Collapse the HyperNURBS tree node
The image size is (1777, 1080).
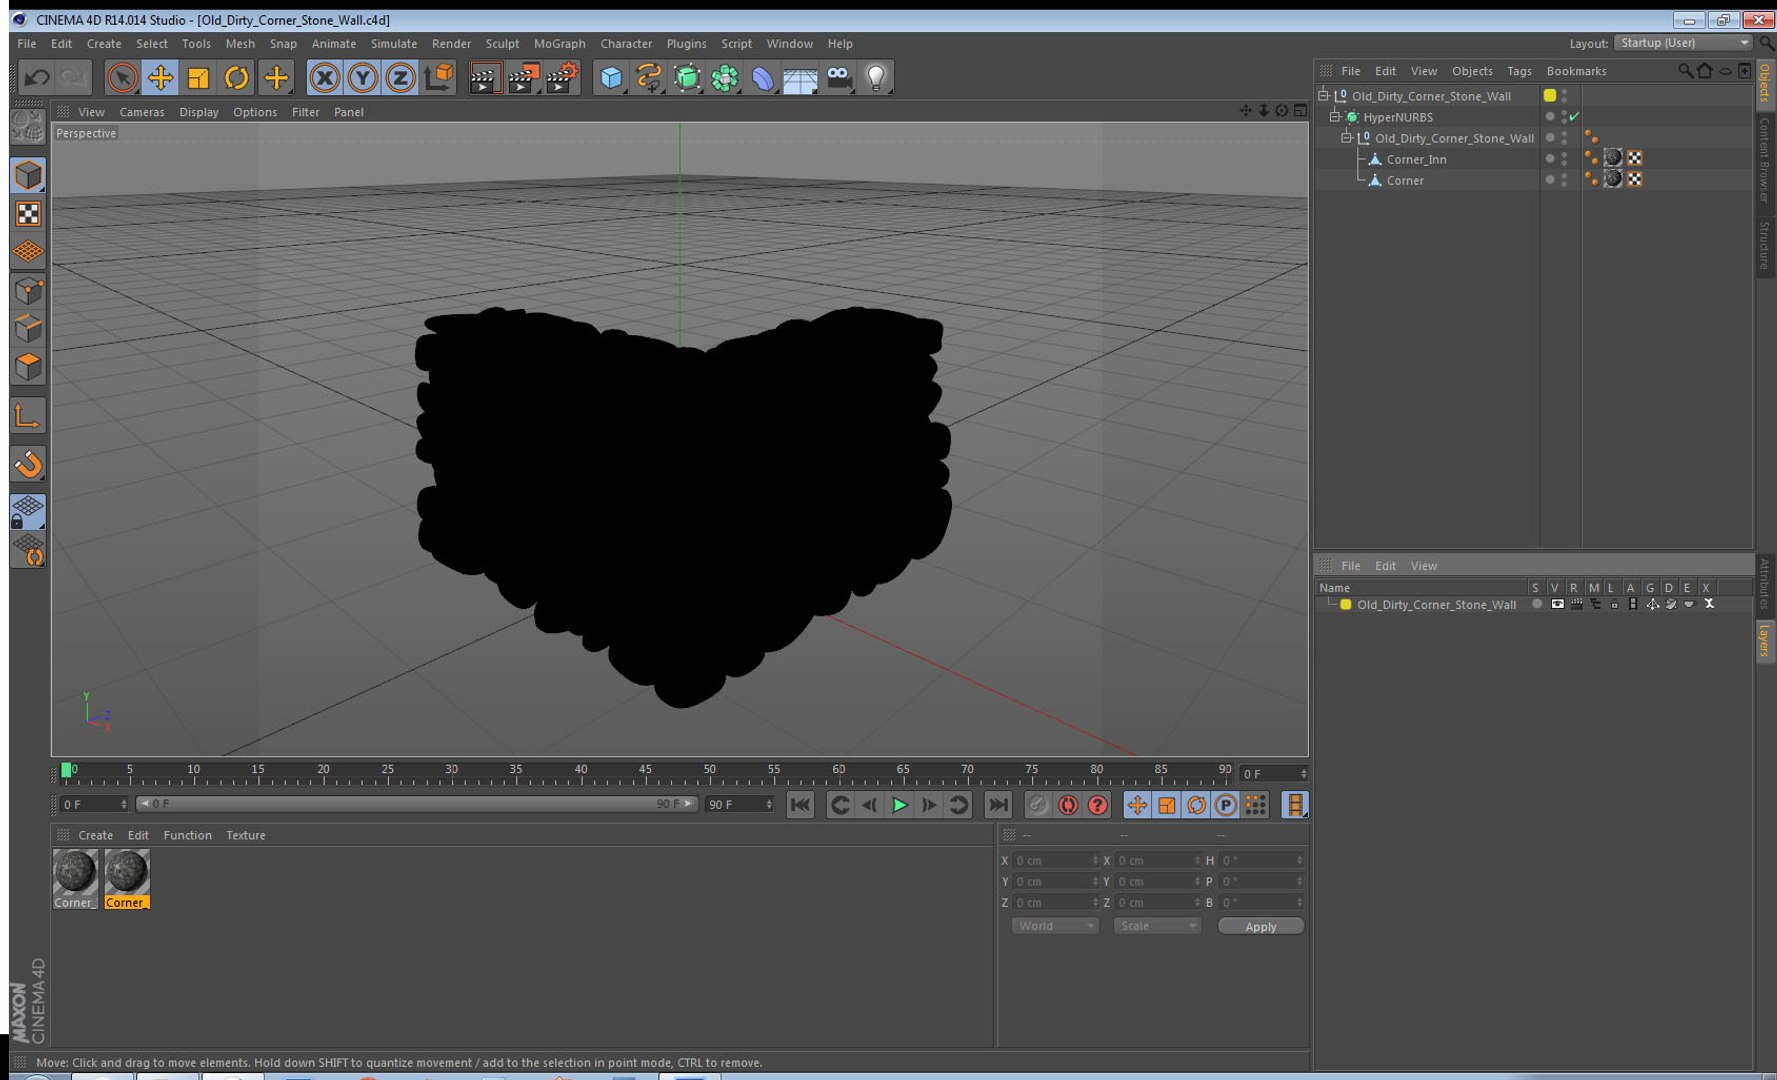click(x=1335, y=117)
